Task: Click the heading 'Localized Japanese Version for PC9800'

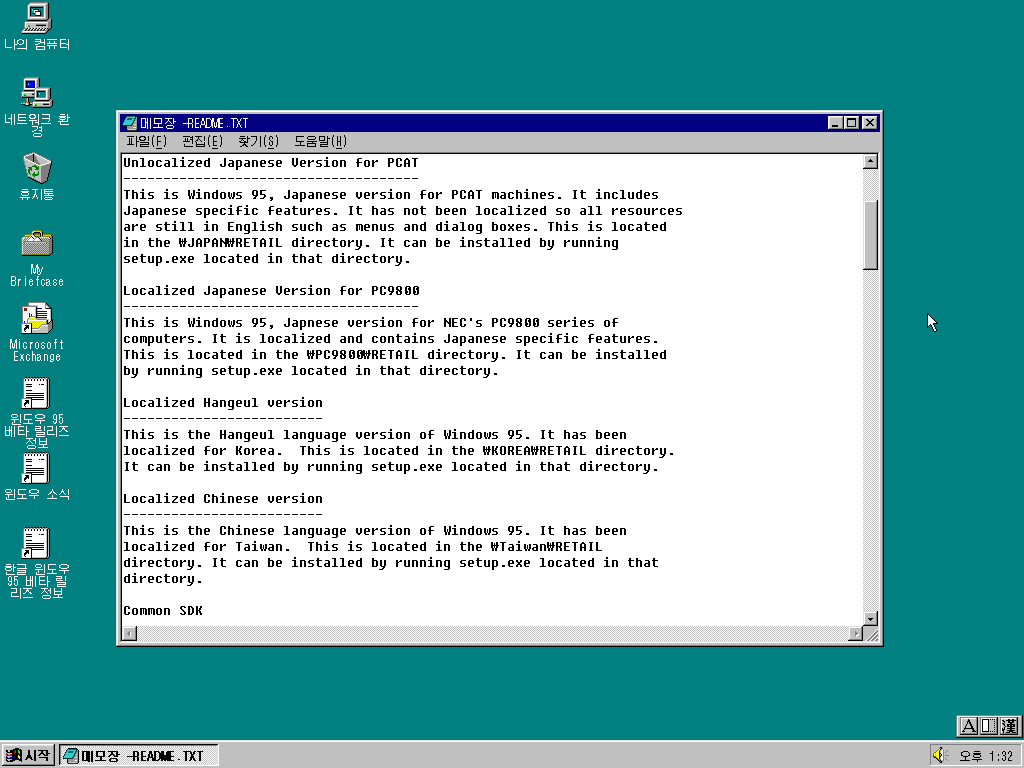Action: tap(271, 291)
